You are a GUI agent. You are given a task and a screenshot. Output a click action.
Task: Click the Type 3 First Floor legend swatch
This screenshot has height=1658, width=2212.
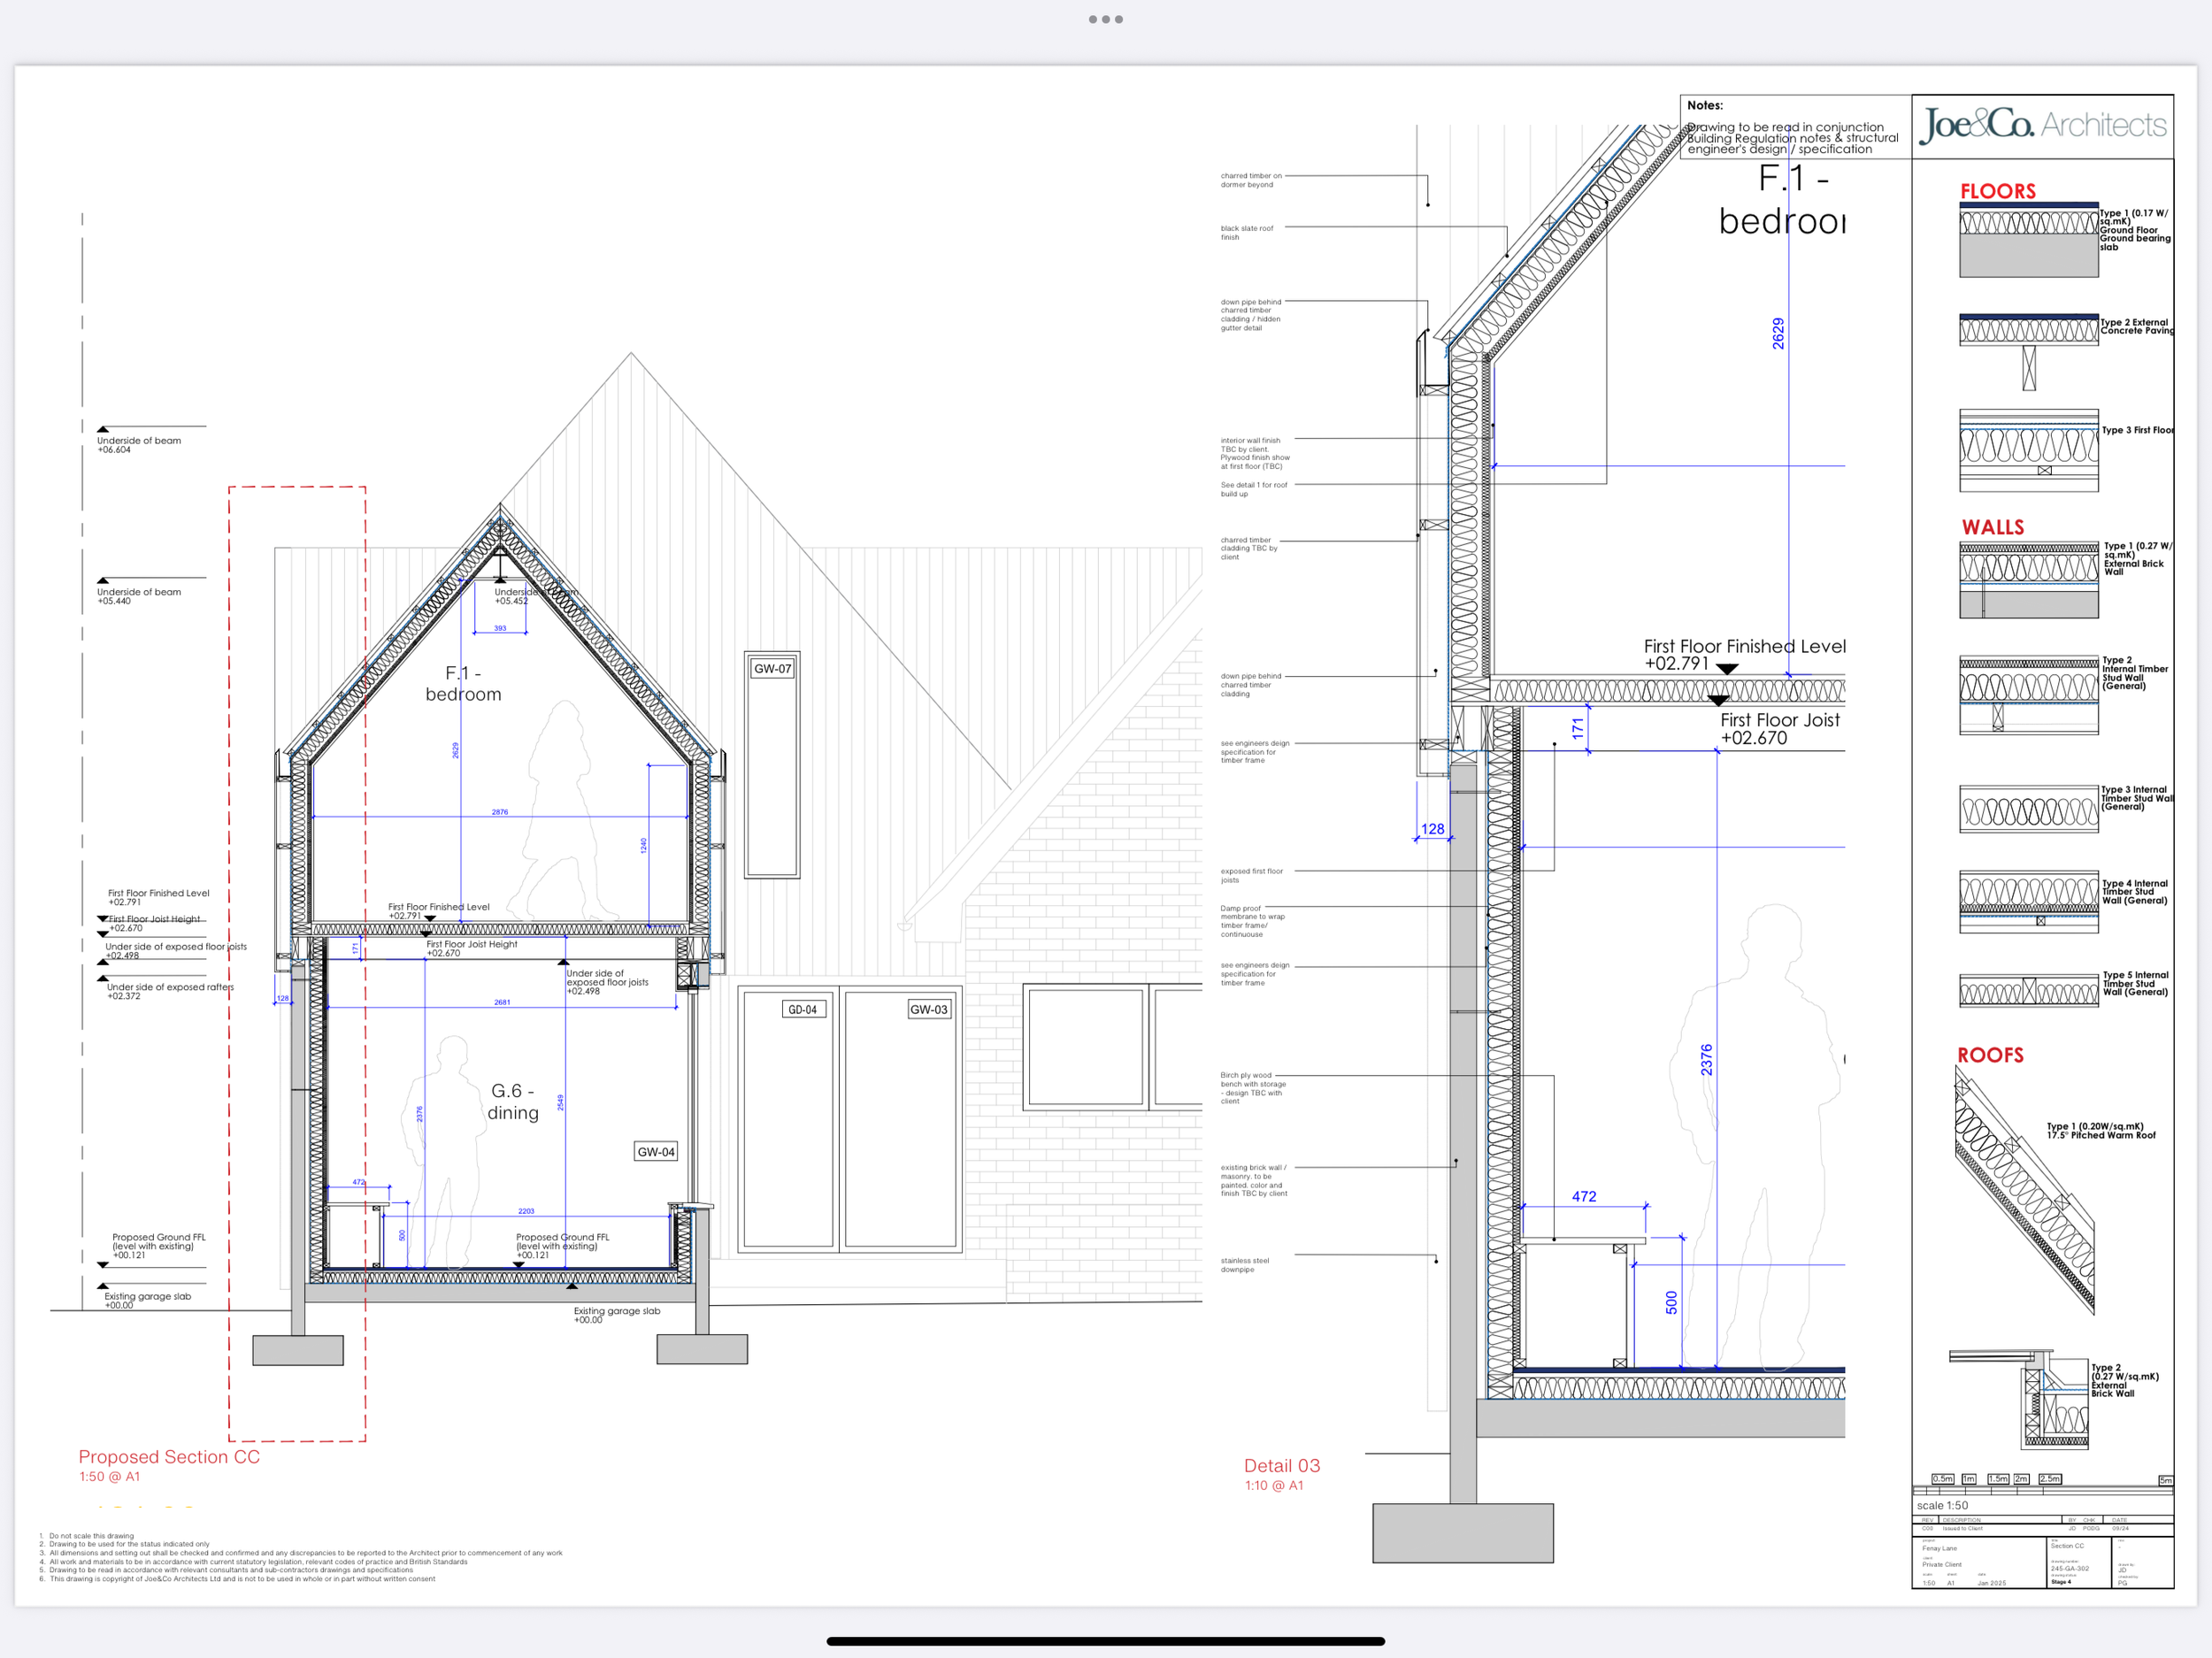pyautogui.click(x=2028, y=450)
